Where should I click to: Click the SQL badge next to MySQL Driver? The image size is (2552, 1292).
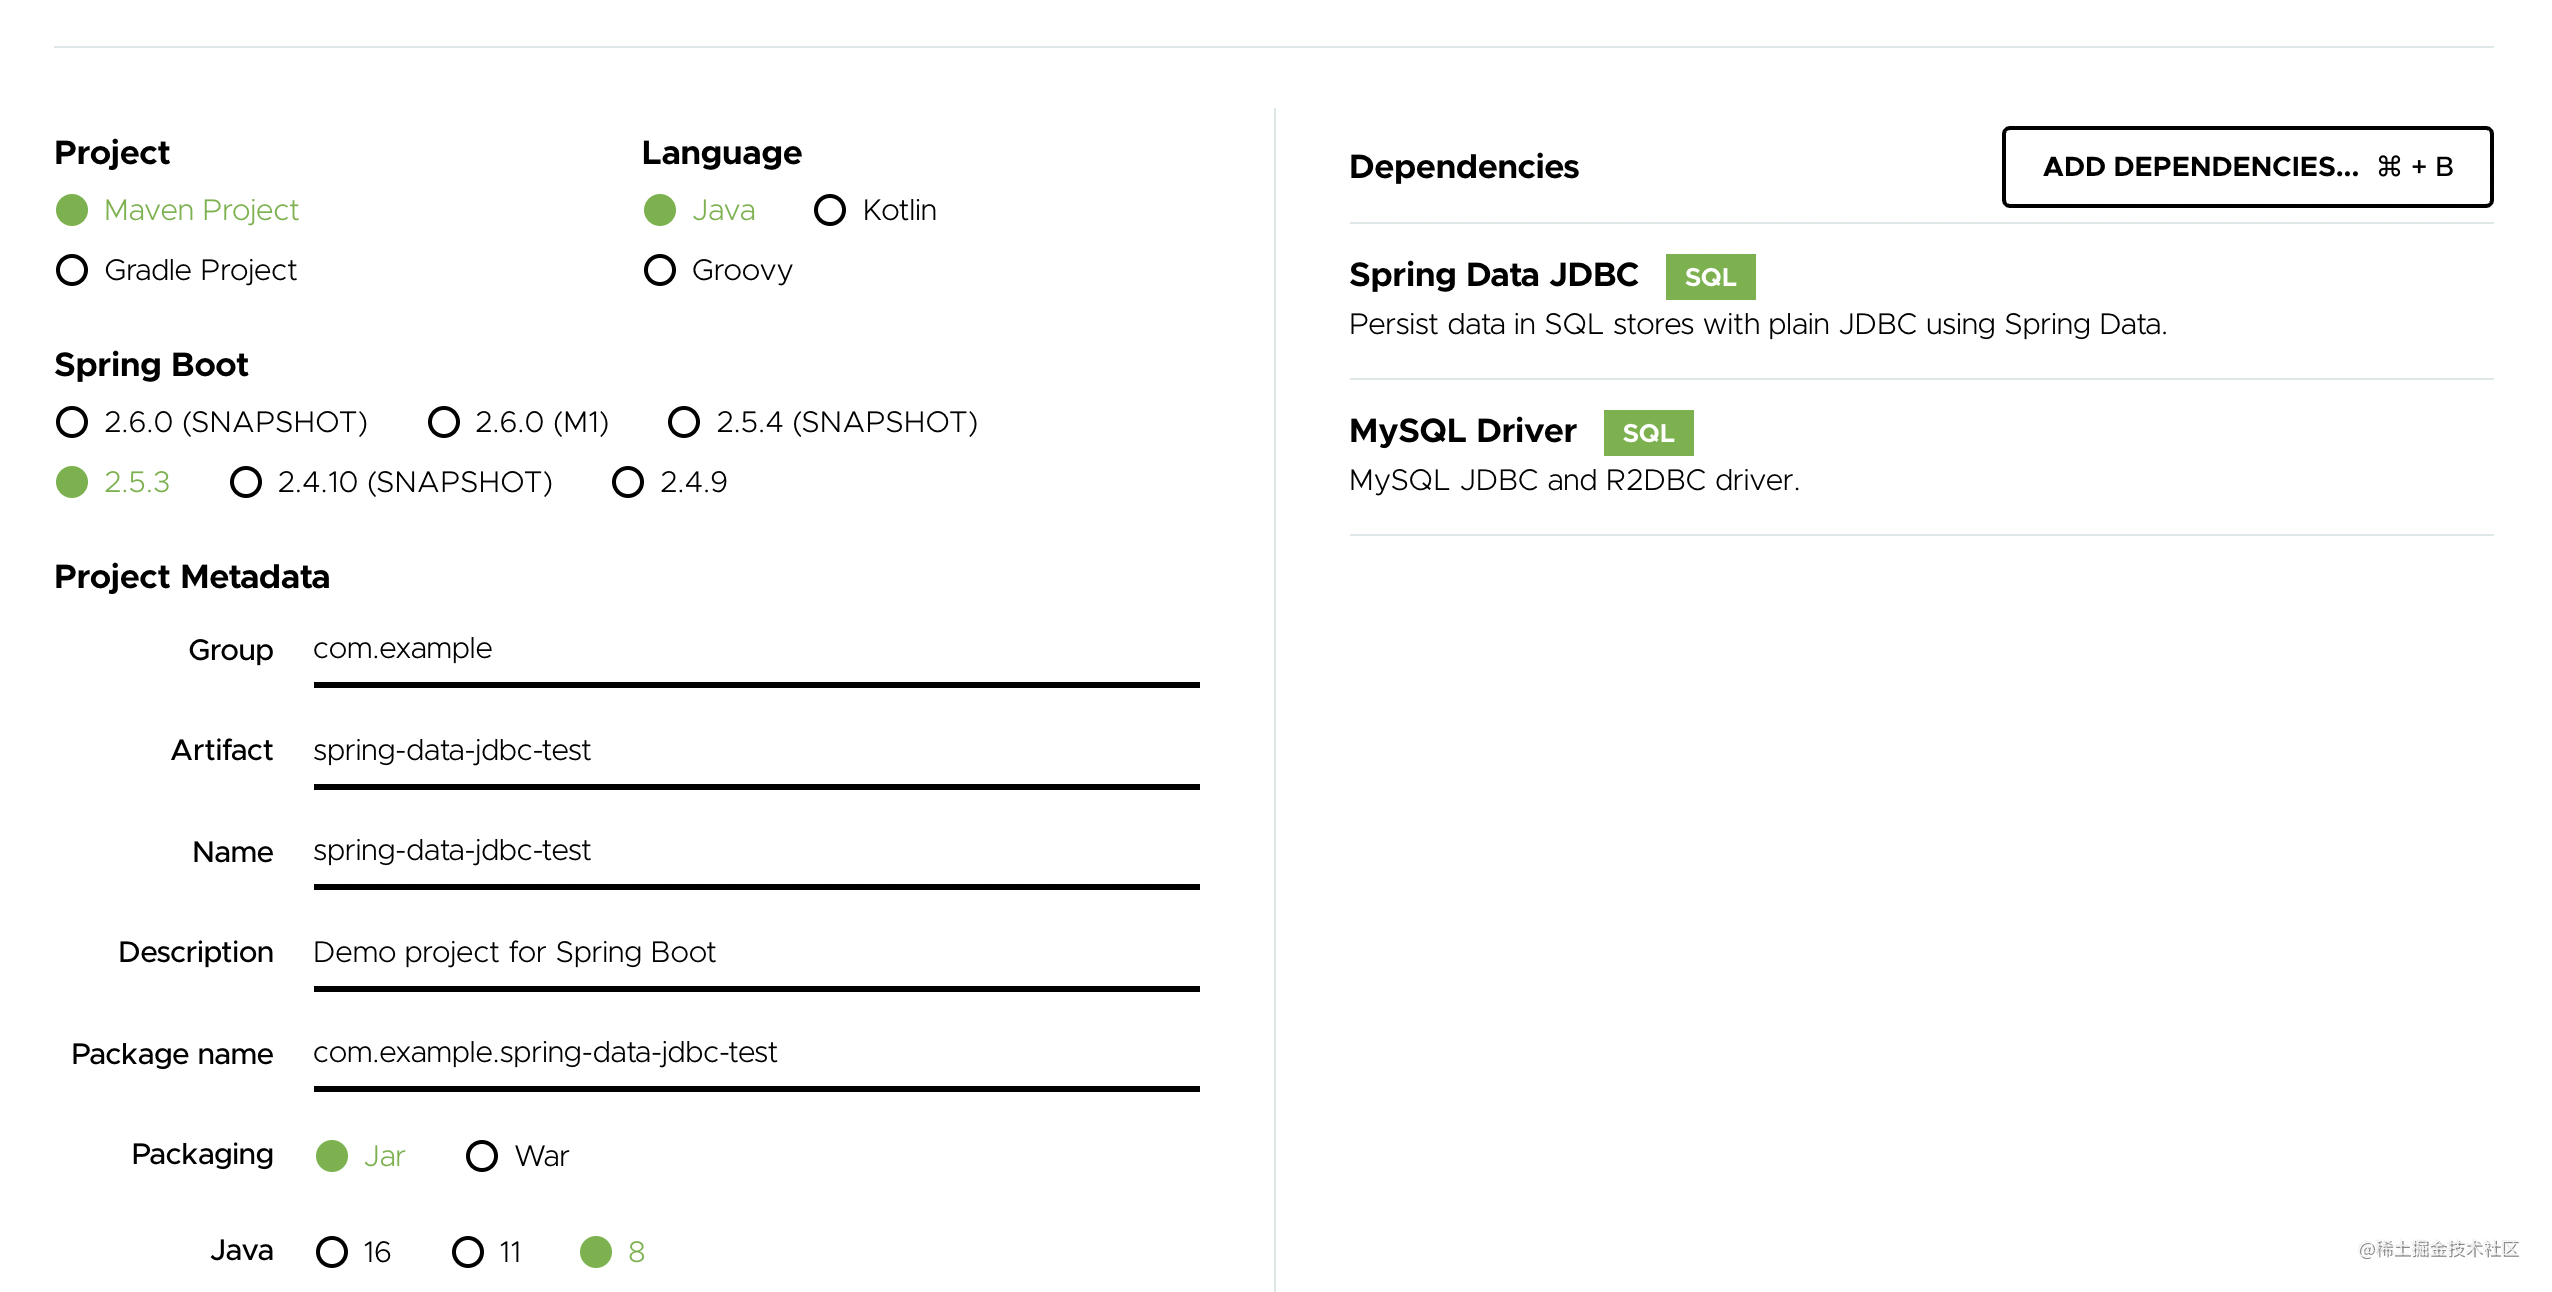click(1648, 432)
